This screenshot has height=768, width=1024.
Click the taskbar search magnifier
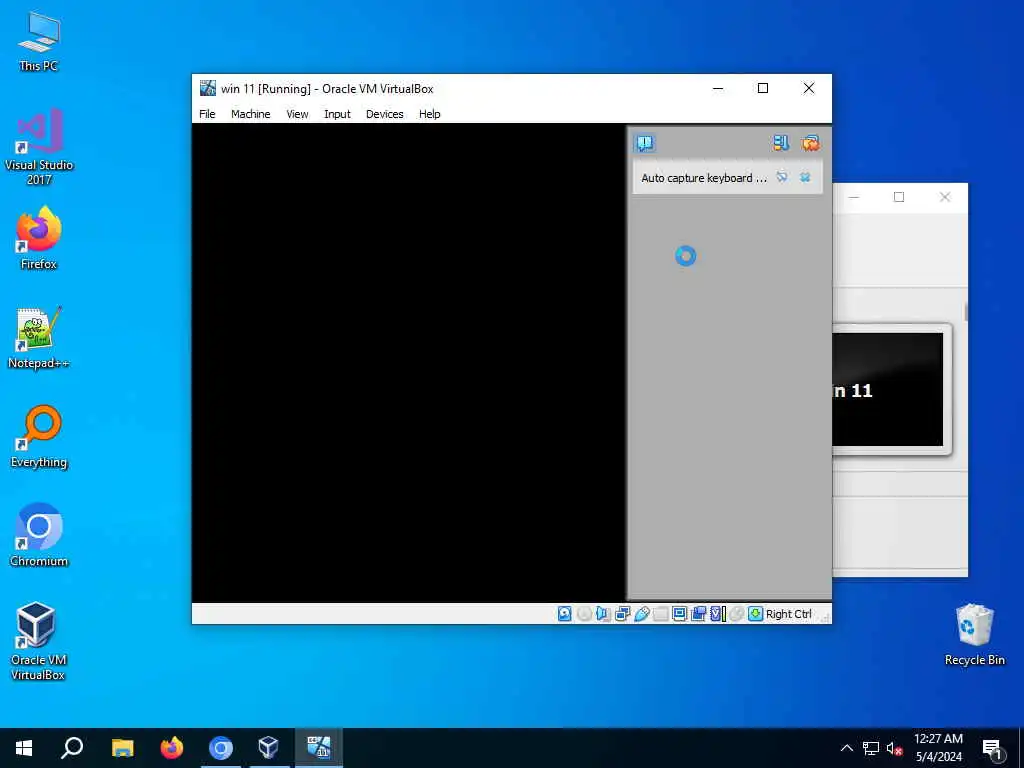72,748
